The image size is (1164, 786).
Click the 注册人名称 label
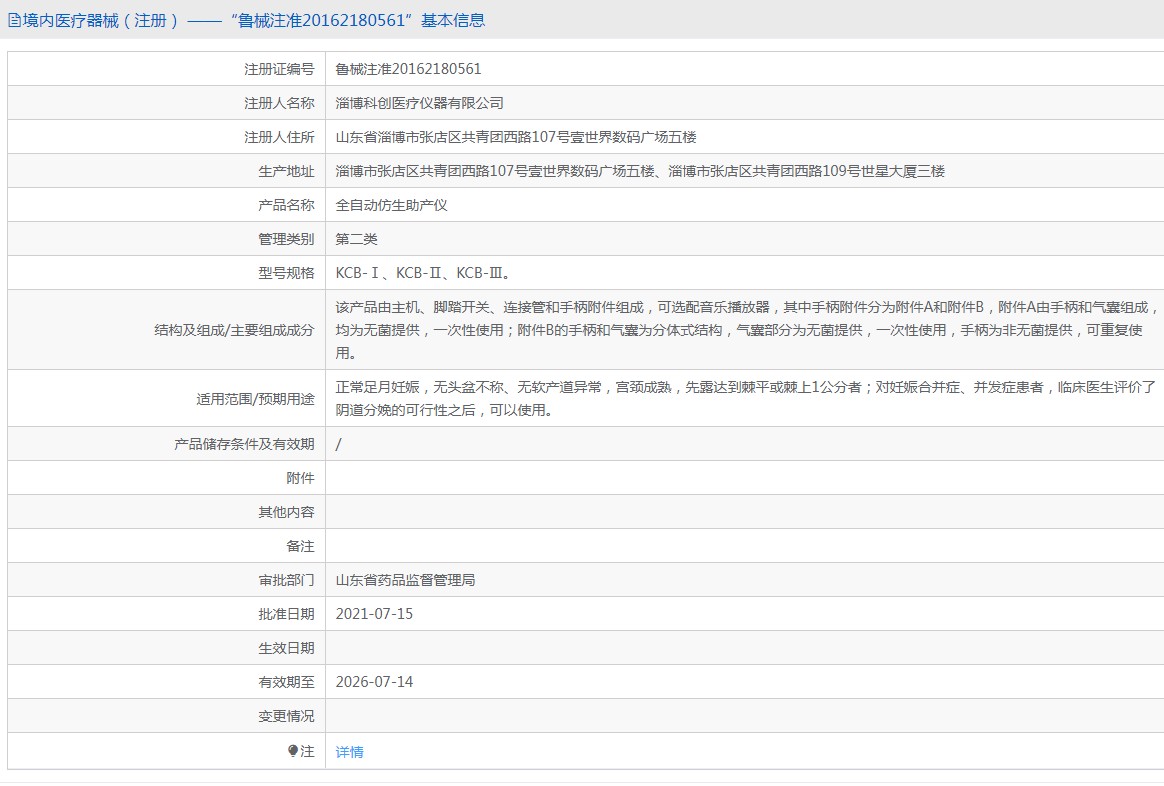279,103
